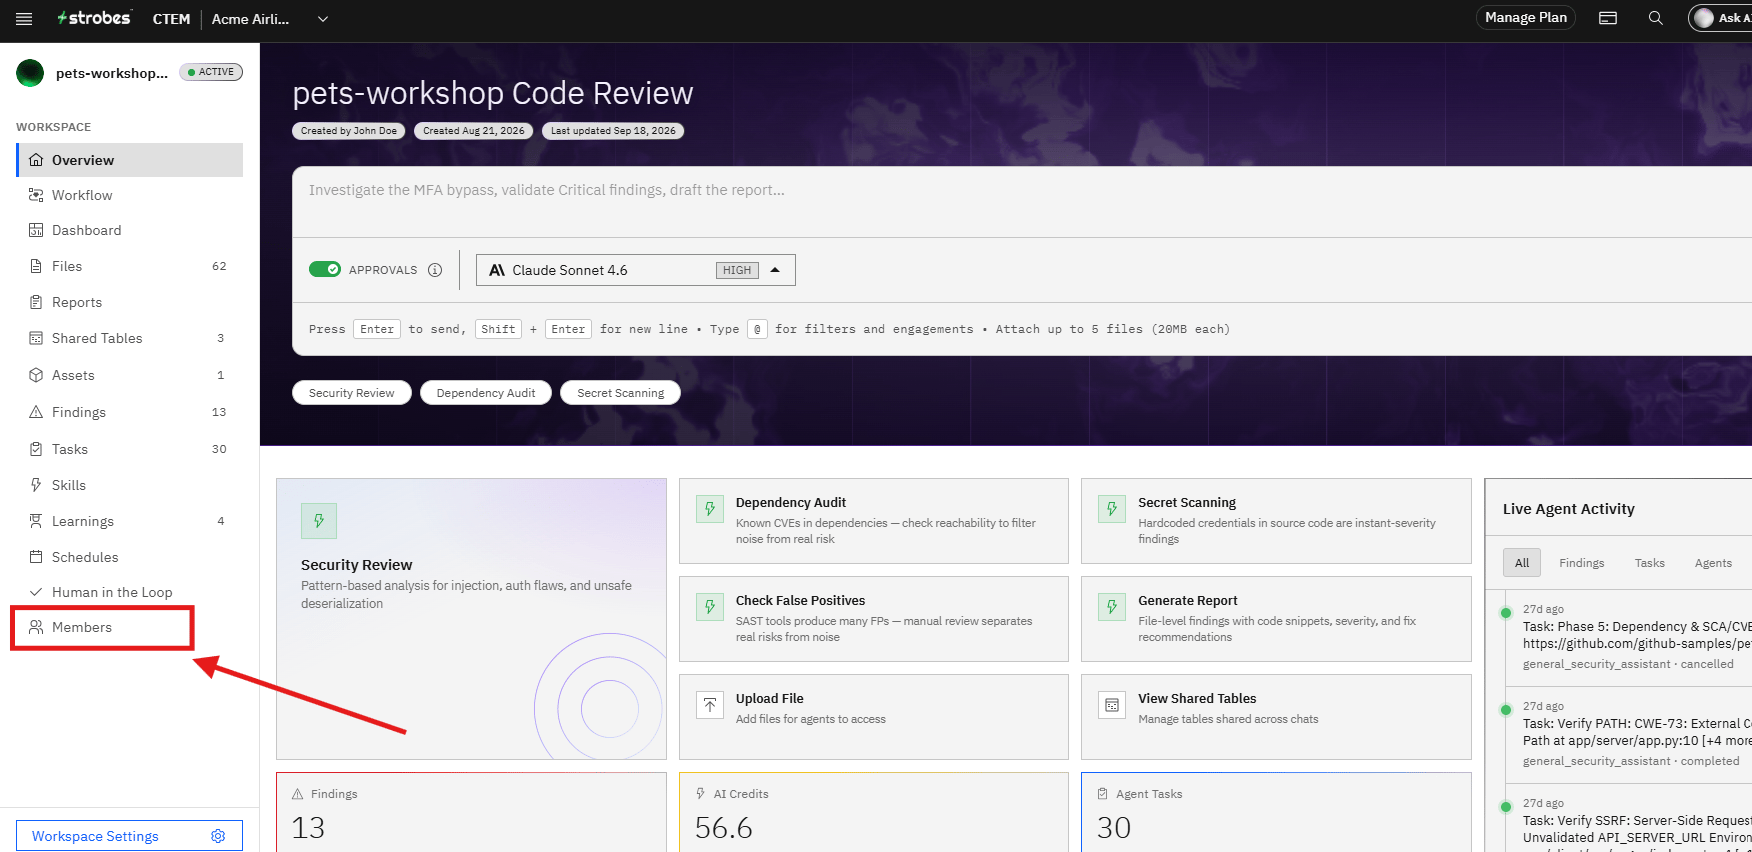Click the Generate Report card icon

1112,607
